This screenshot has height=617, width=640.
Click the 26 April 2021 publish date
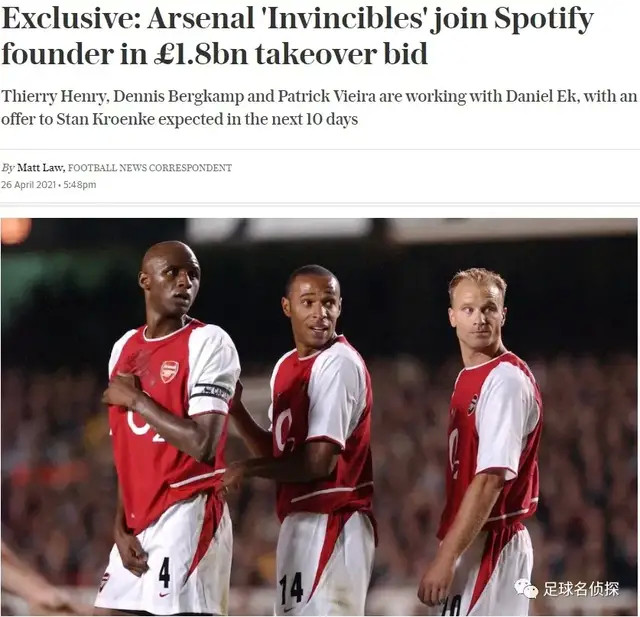[28, 184]
